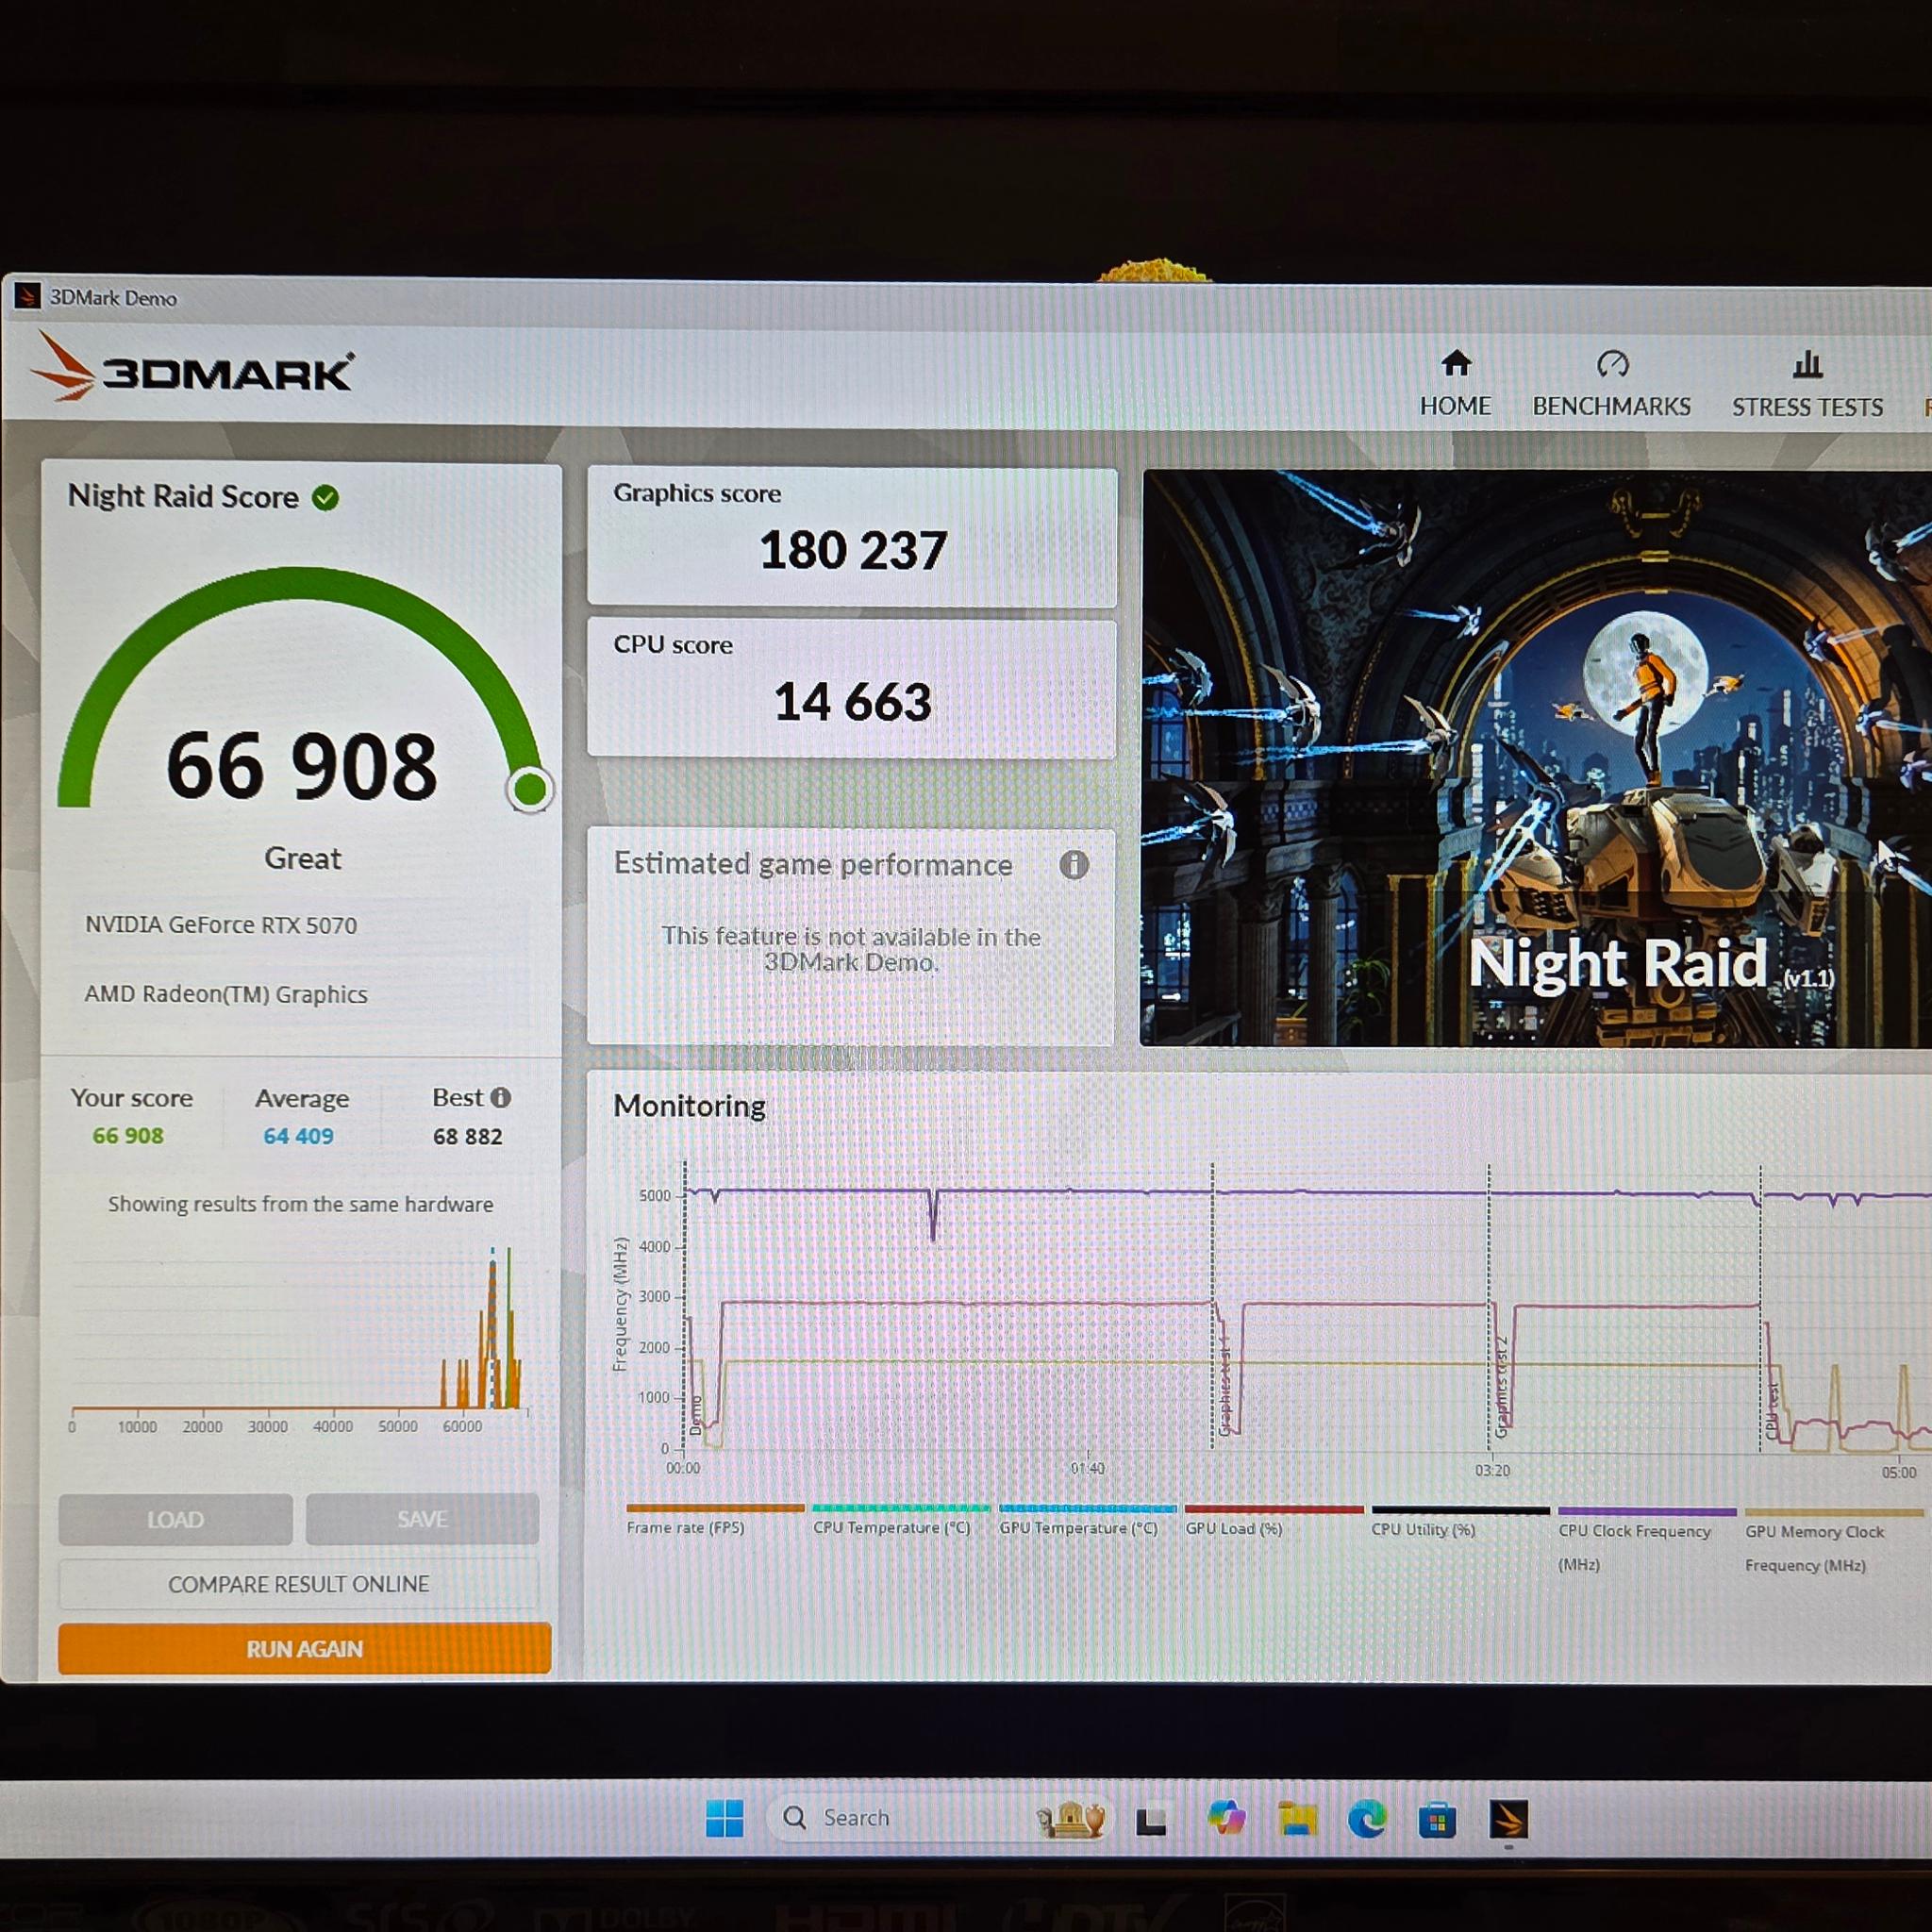Click the 3DMark Demo title bar icon
The height and width of the screenshot is (1932, 1932).
27,296
